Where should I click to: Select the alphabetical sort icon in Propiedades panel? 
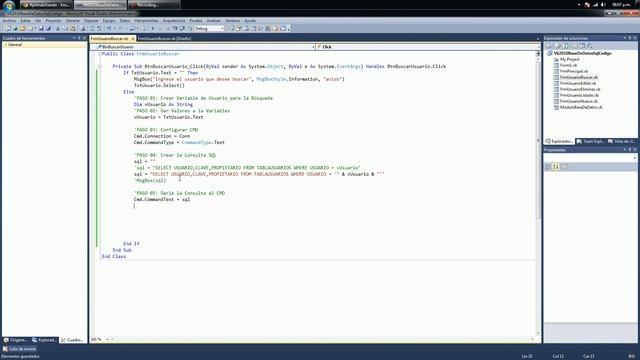[x=556, y=167]
